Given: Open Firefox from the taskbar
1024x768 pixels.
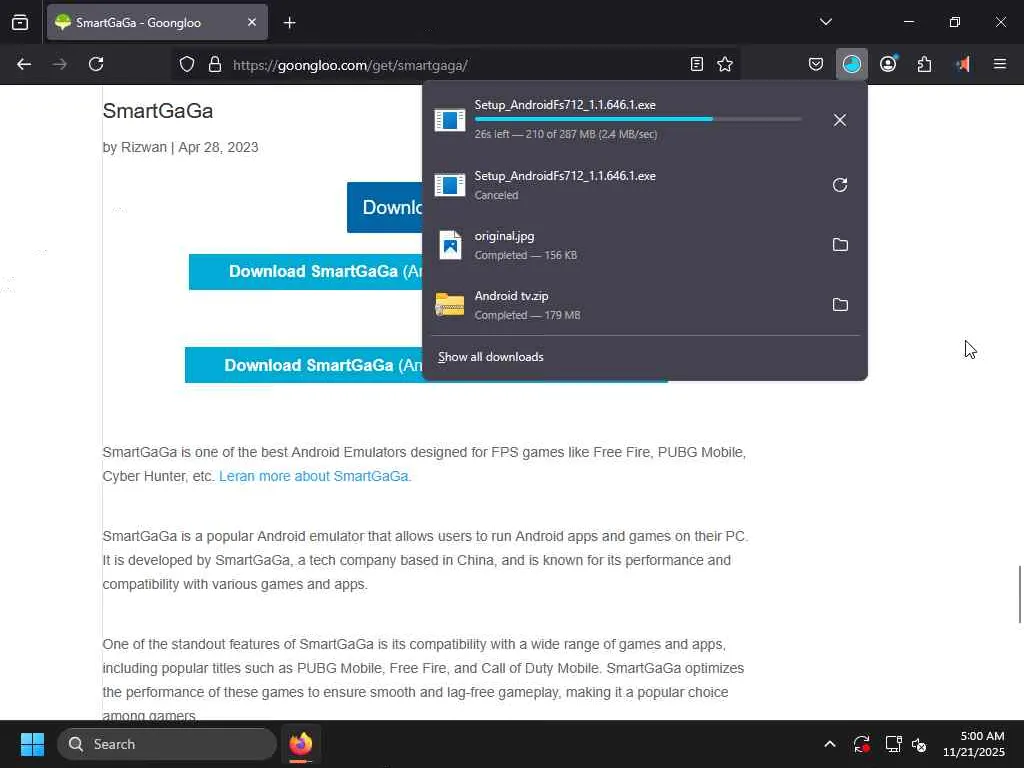Looking at the screenshot, I should coord(300,744).
